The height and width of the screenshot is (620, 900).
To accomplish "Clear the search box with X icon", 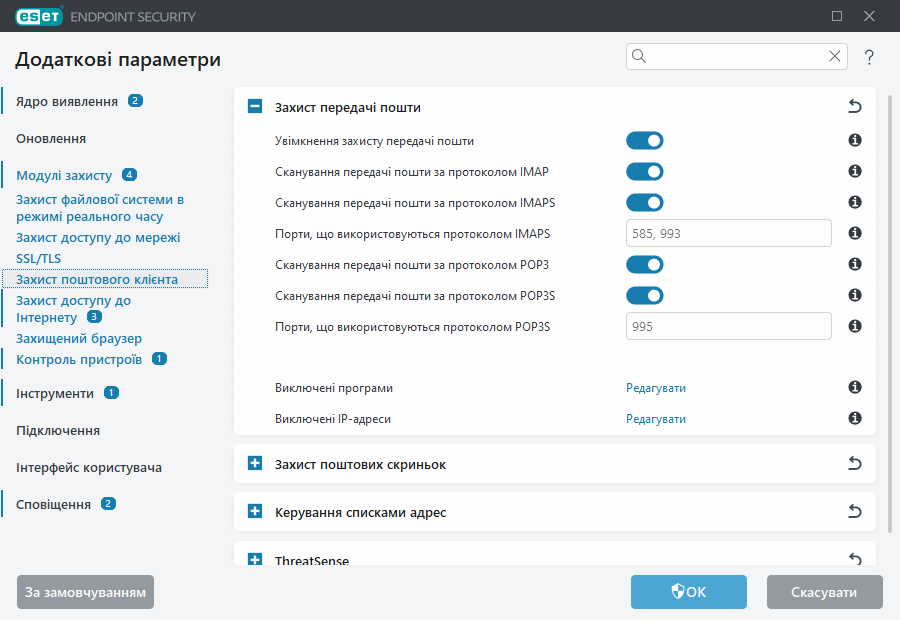I will 834,57.
